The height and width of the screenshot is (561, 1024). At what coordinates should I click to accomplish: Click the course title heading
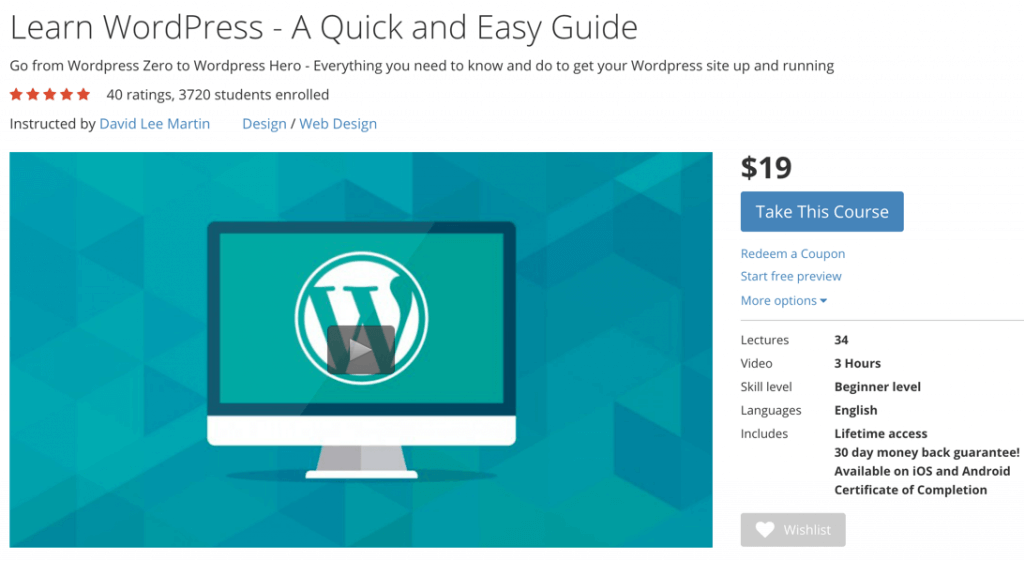pos(323,28)
